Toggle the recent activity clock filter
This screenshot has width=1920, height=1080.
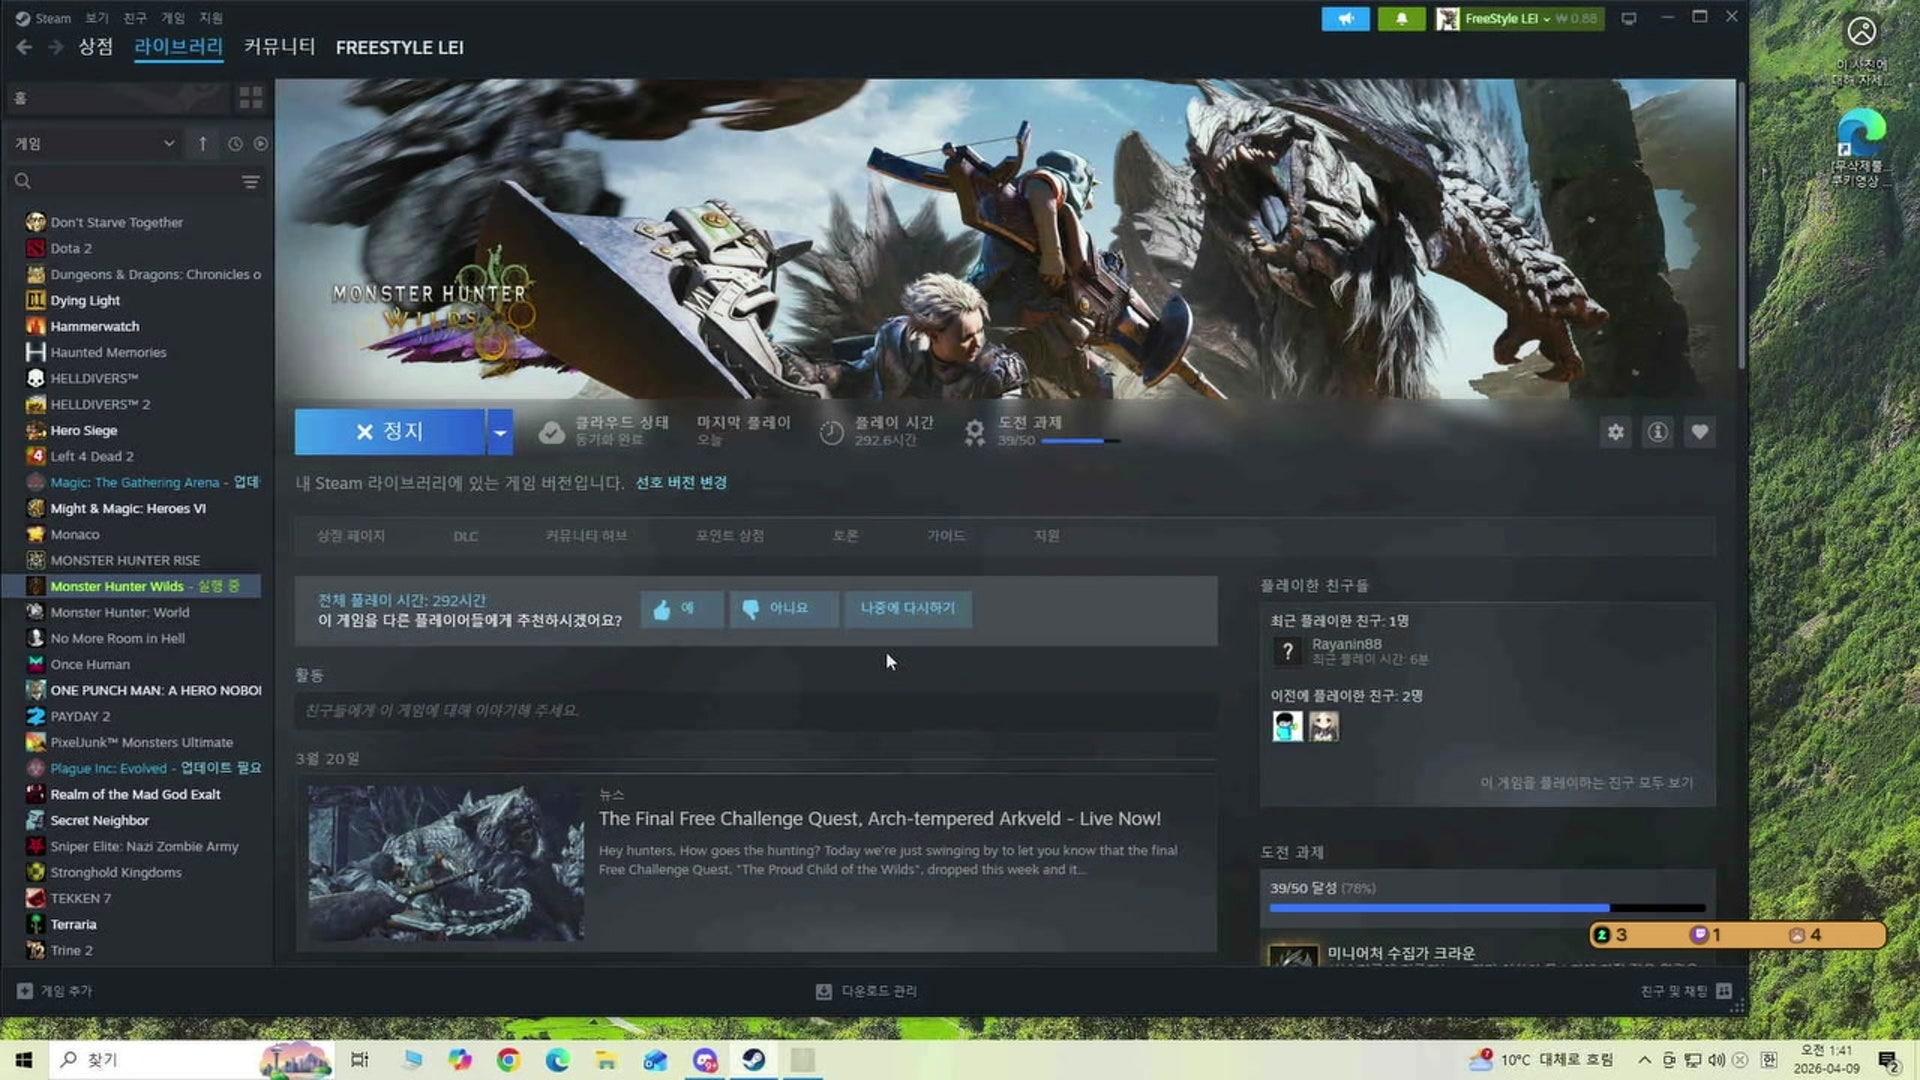pyautogui.click(x=235, y=144)
